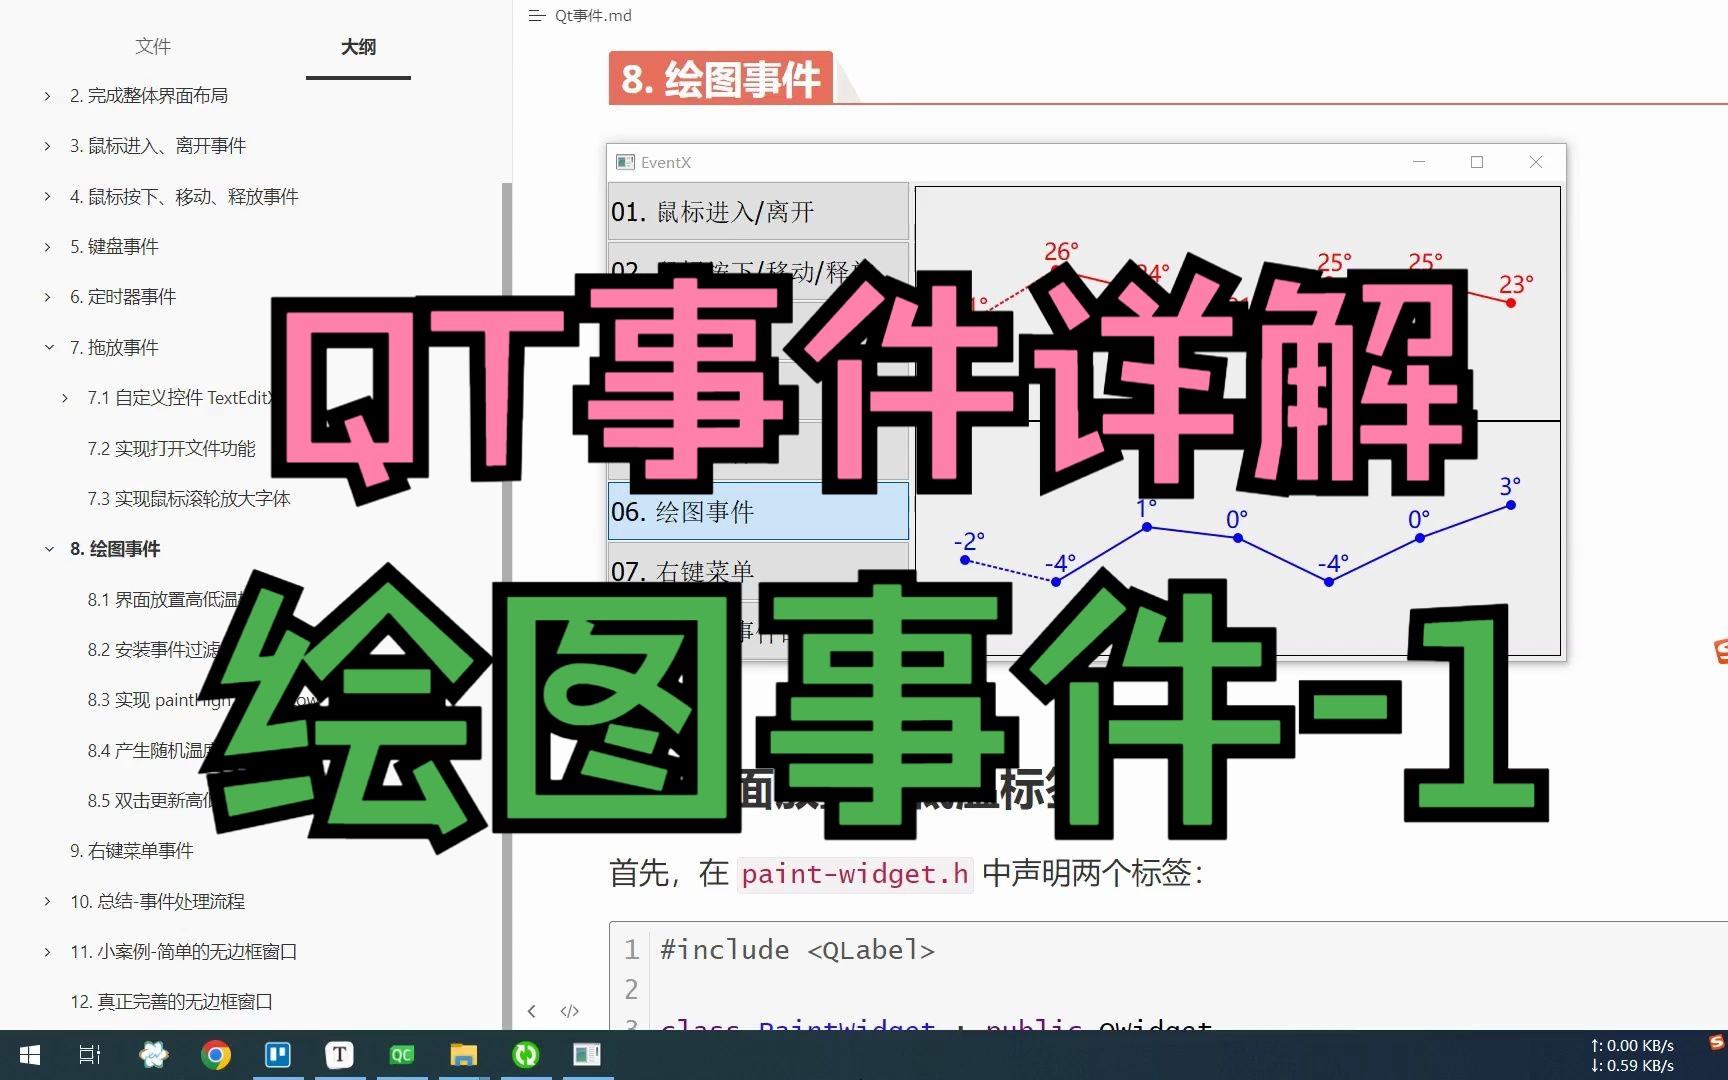
Task: Switch to the Typora taskbar icon
Action: pos(340,1055)
